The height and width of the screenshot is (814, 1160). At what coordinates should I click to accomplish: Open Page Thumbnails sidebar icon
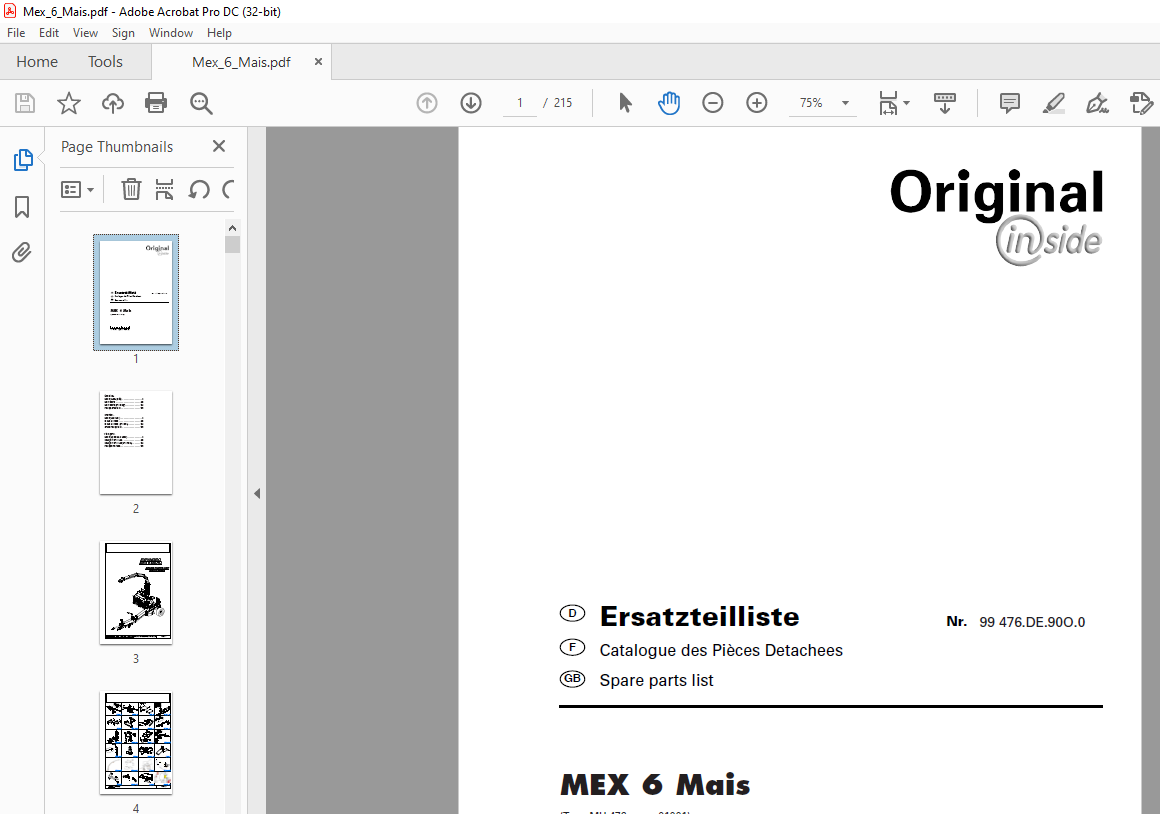click(x=23, y=160)
